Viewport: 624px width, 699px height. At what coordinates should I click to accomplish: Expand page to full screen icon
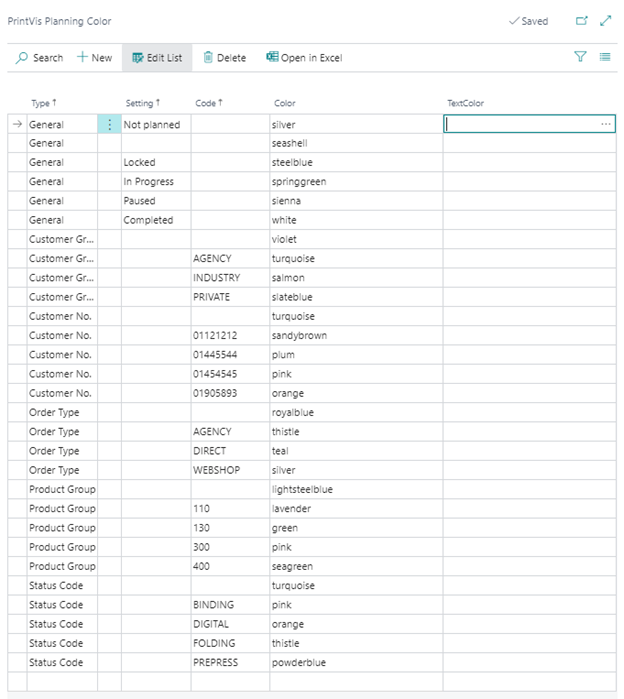point(605,21)
